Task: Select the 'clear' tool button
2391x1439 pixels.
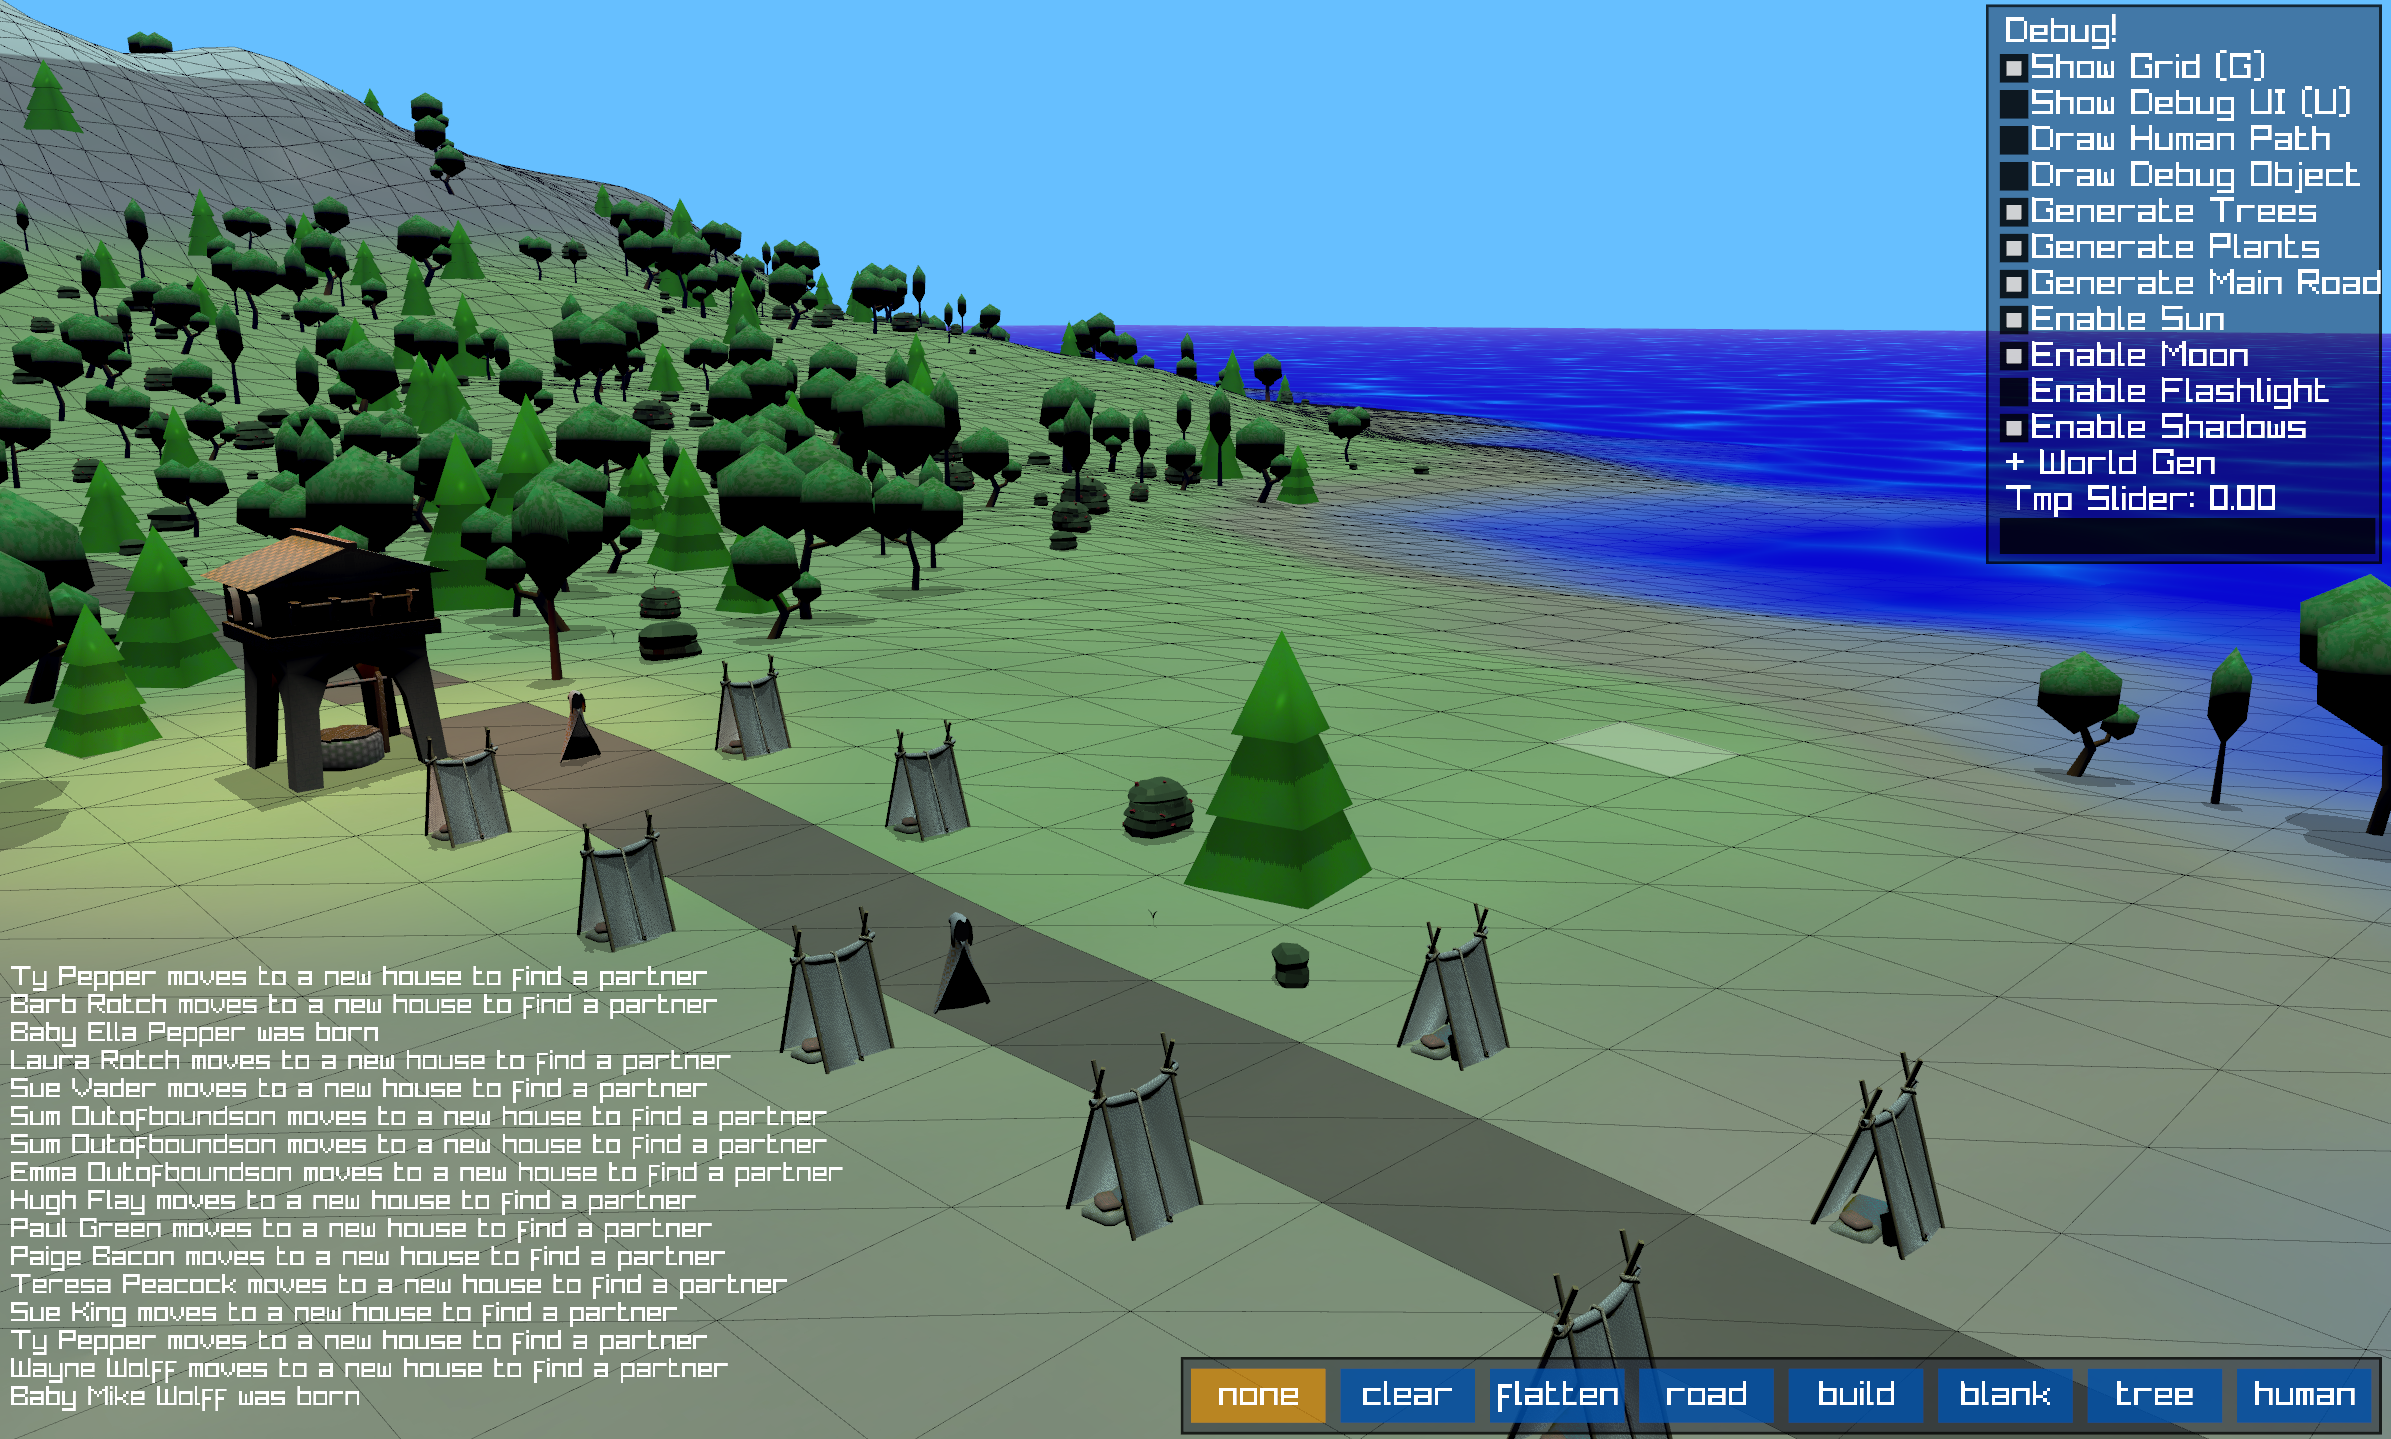Action: [1406, 1395]
